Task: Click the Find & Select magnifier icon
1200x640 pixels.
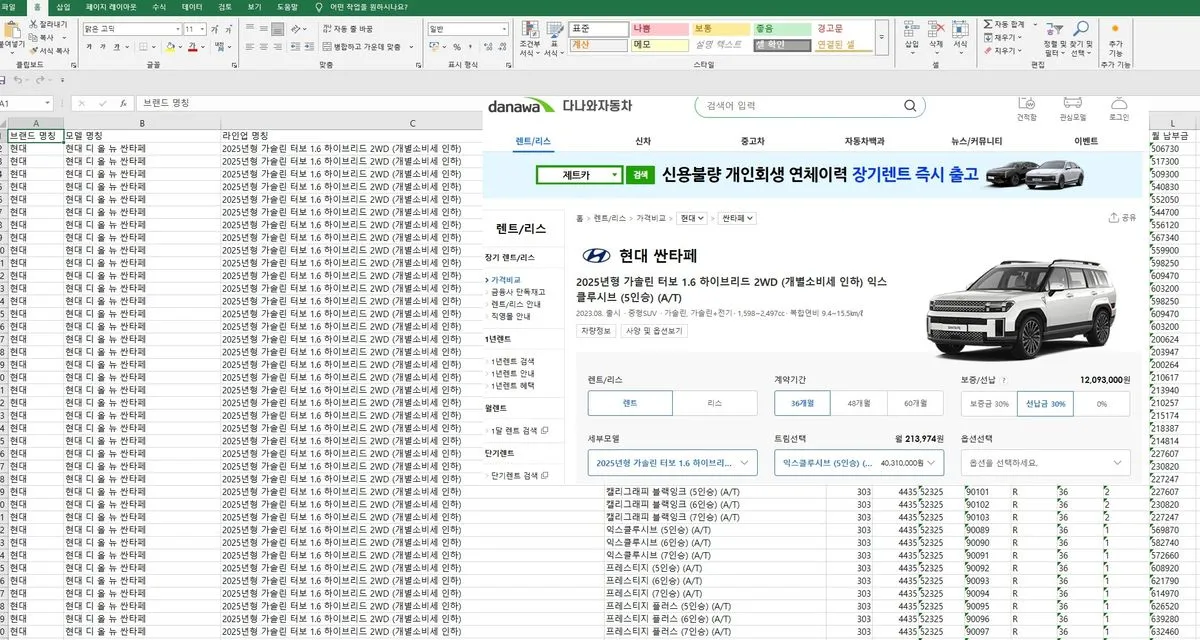Action: click(x=1081, y=28)
